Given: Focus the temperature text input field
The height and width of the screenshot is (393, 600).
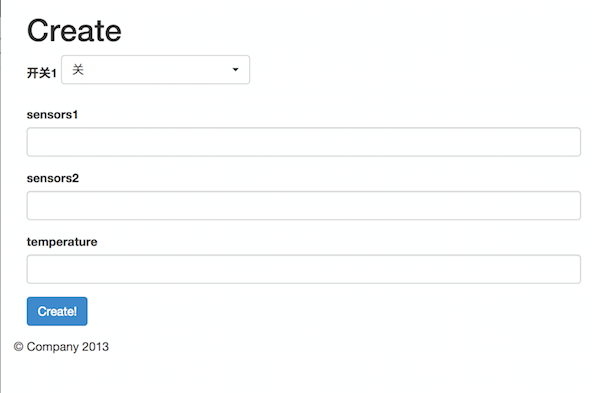Looking at the screenshot, I should click(303, 269).
